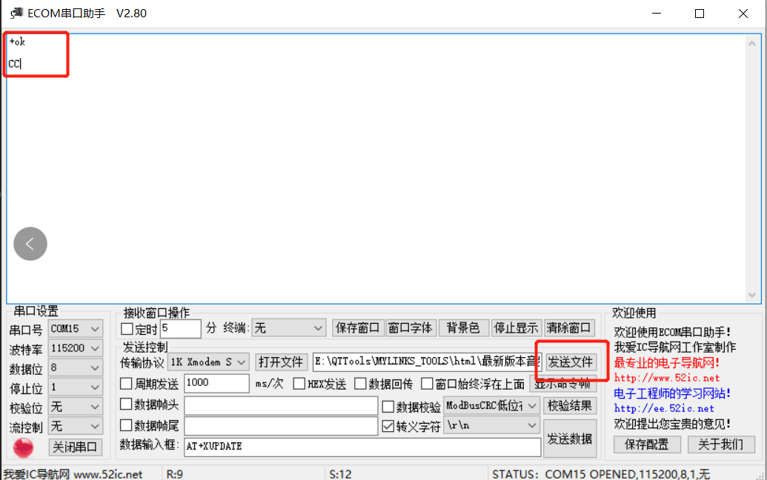Click the 数据输入框 AT+XUPDATE input field
This screenshot has width=767, height=480.
coord(360,446)
